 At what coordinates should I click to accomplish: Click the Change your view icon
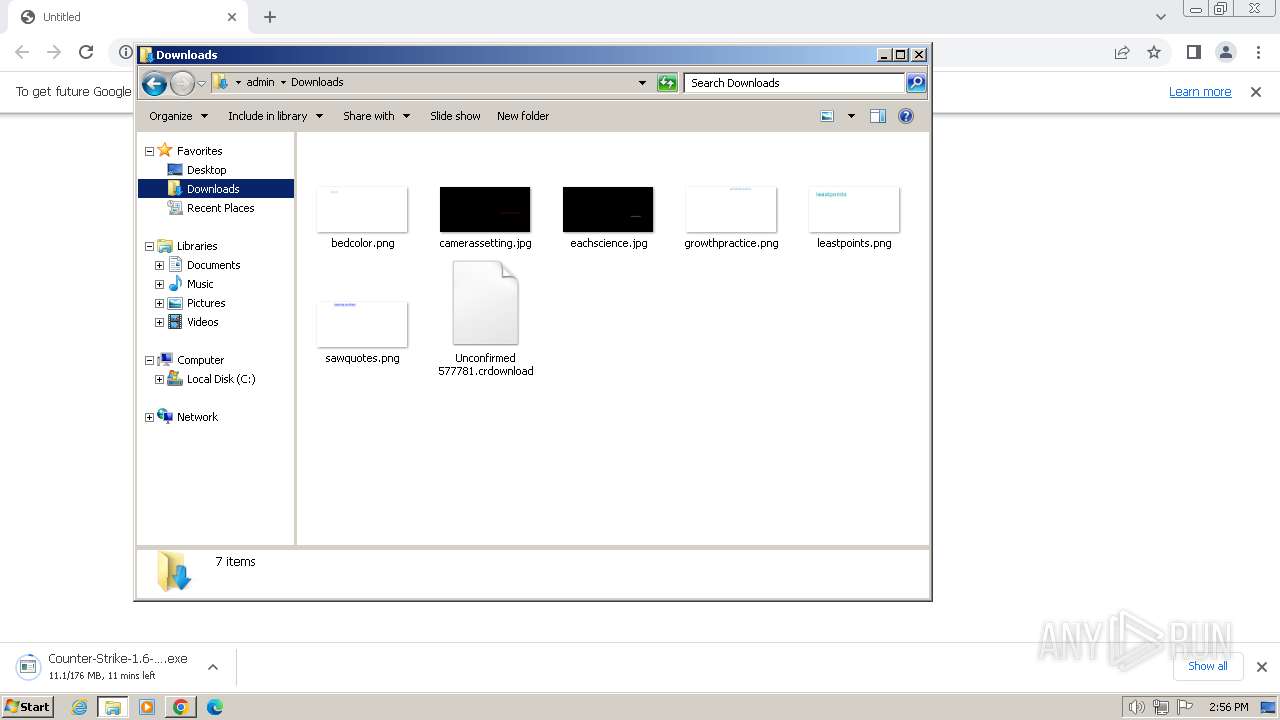[827, 116]
